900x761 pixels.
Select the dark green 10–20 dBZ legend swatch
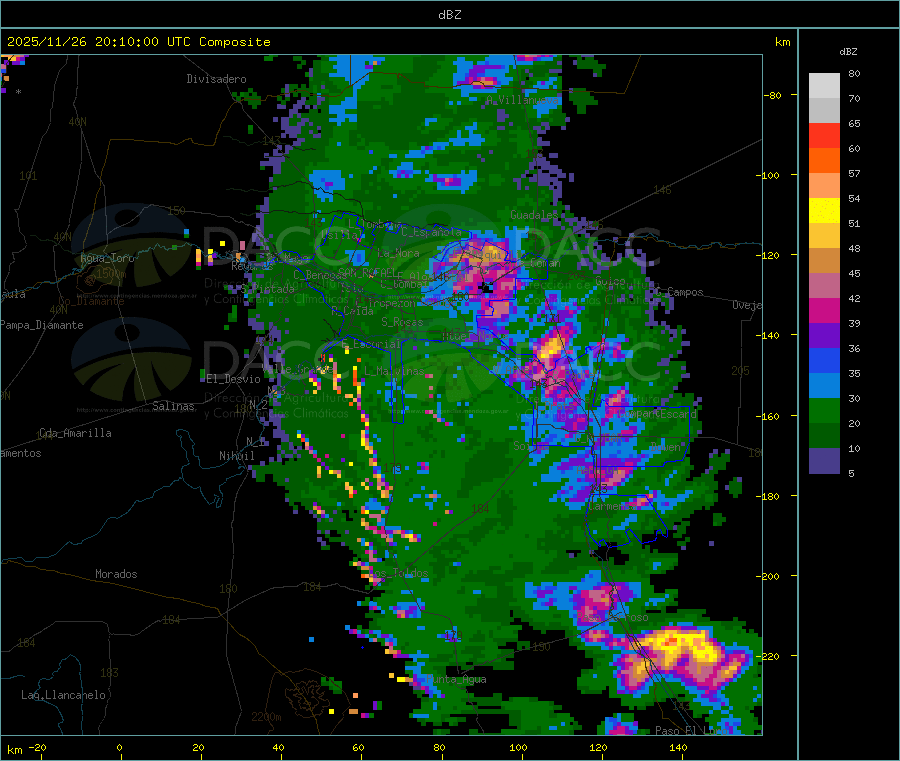point(824,436)
